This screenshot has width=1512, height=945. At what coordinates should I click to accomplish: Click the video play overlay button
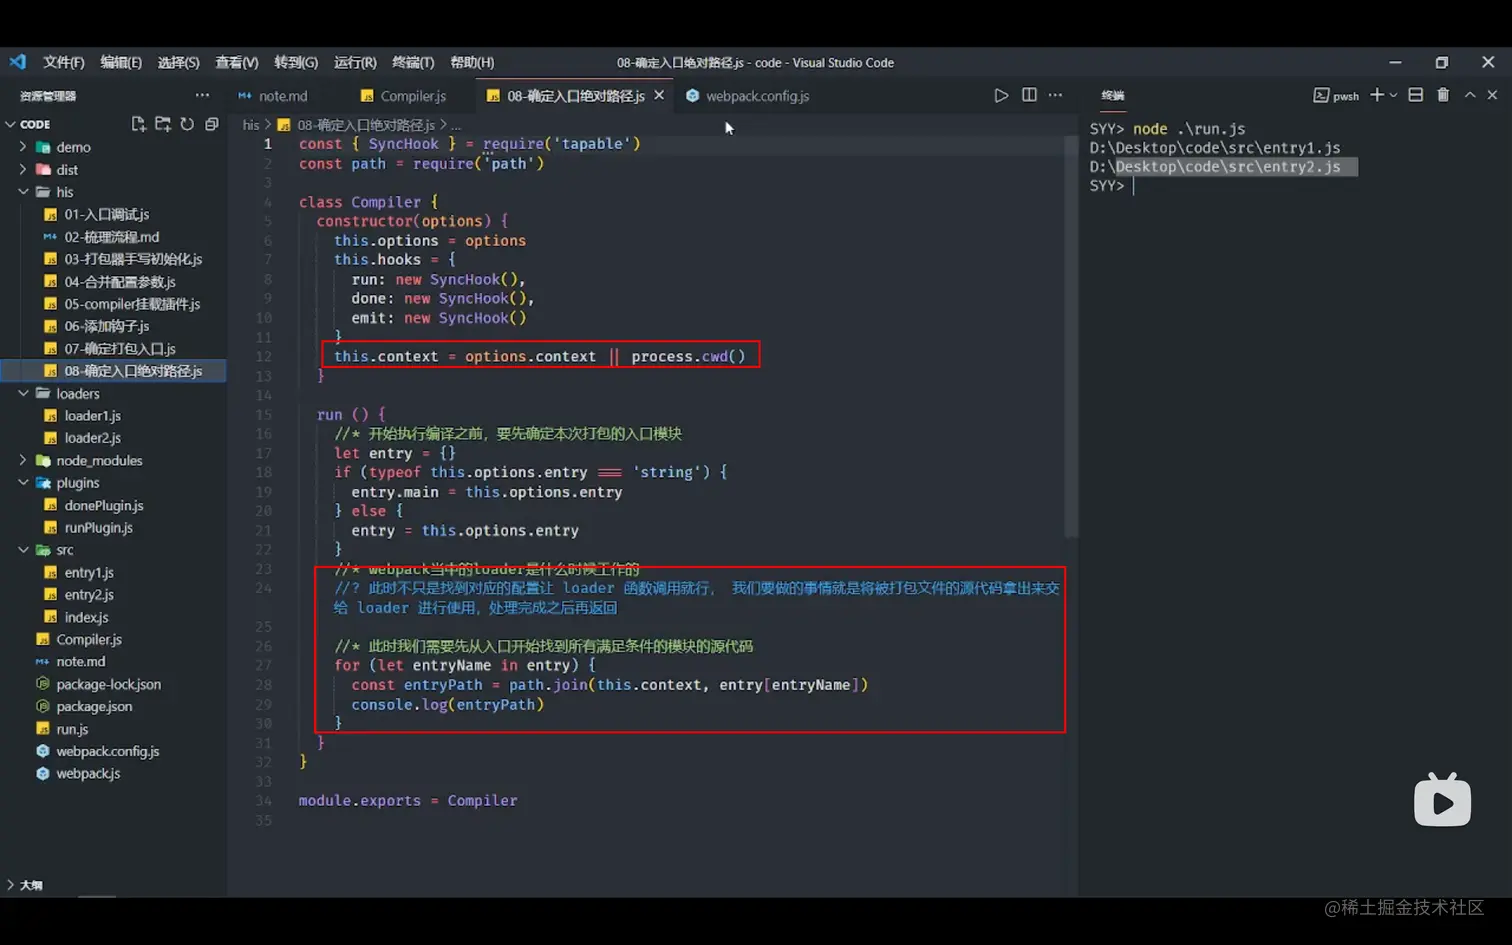pos(1442,800)
